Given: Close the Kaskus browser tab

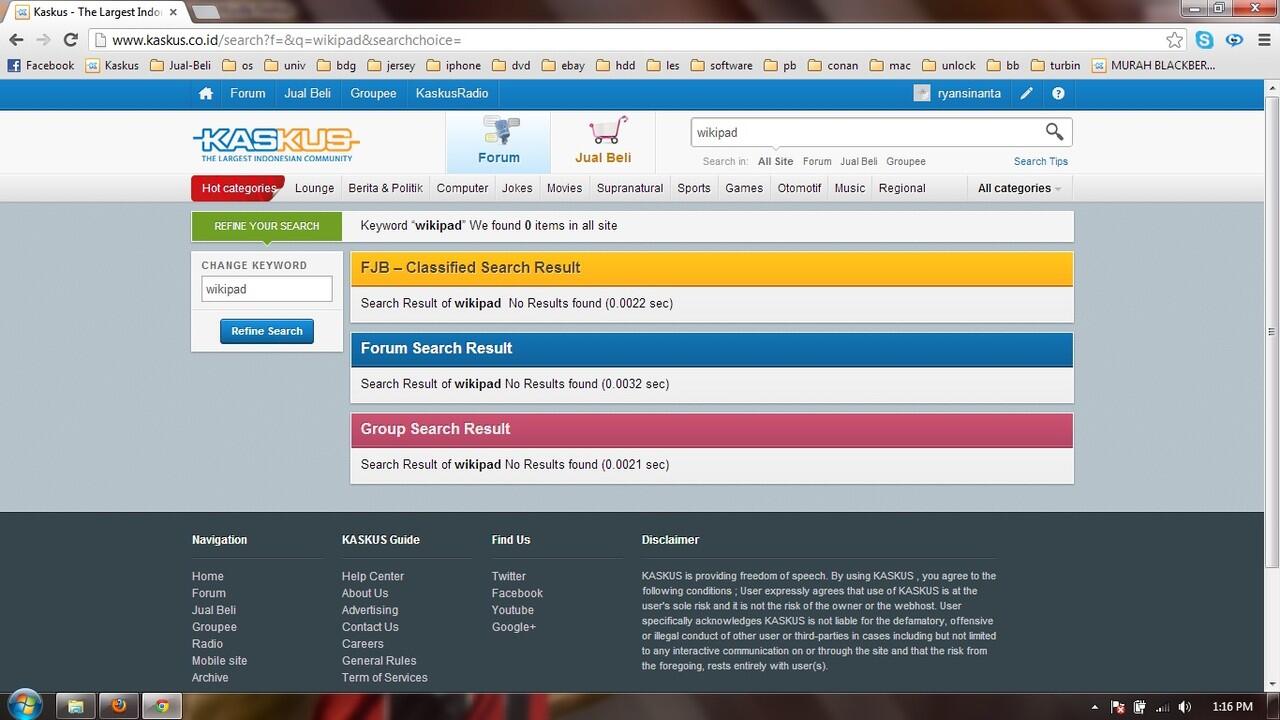Looking at the screenshot, I should pyautogui.click(x=173, y=13).
